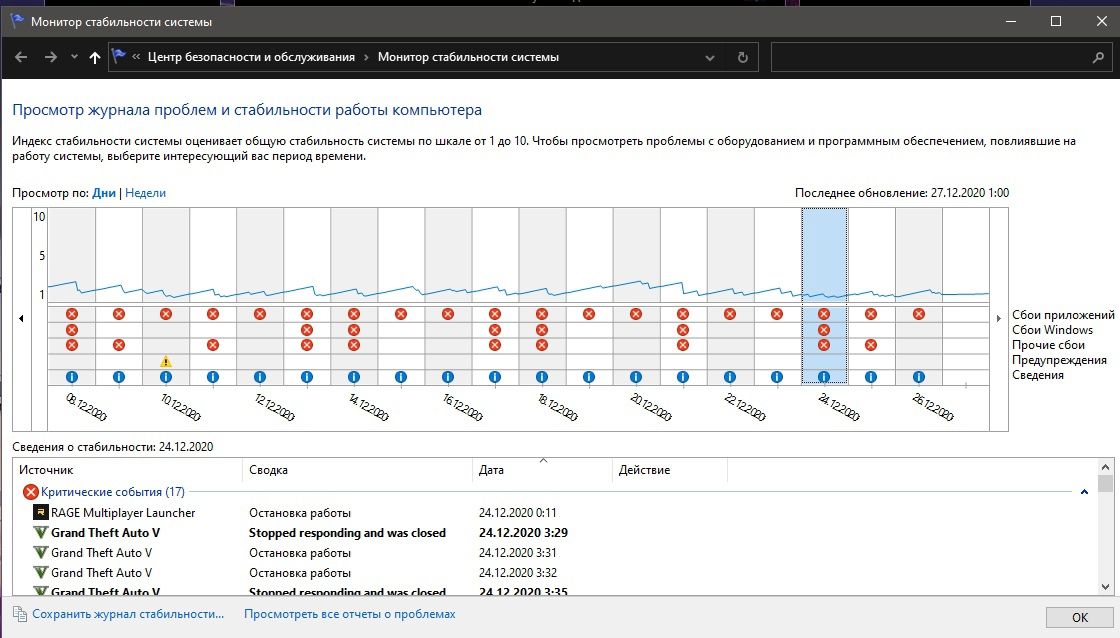Screen dimensions: 1120x638
Task: Select the highlighted 24.12.2020 column in the chart
Action: 824,296
